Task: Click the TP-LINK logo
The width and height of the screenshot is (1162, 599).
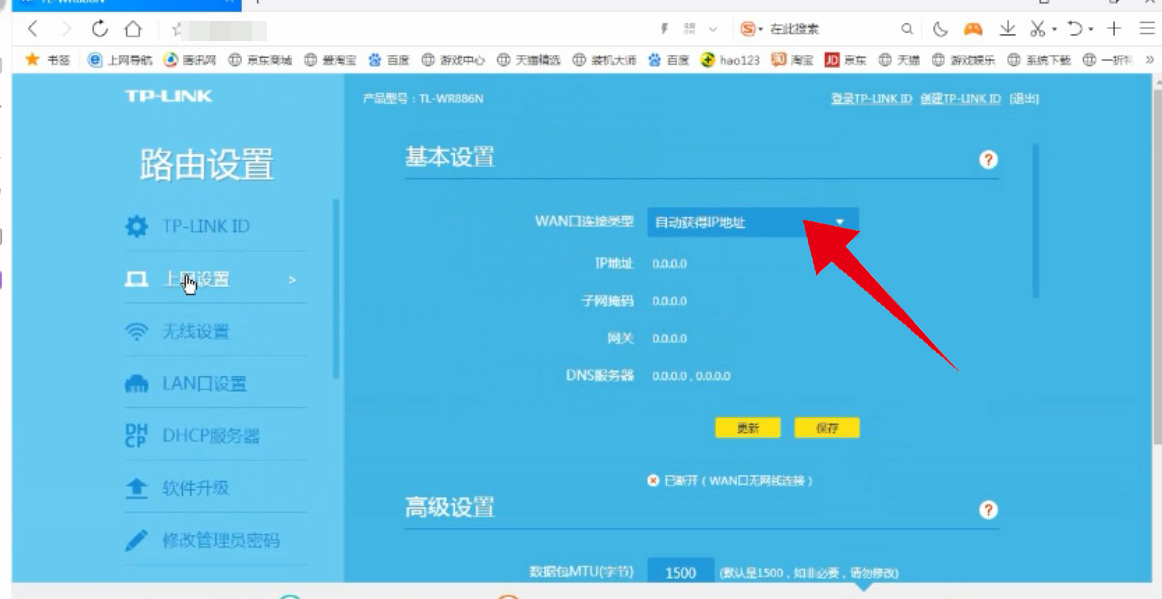Action: 168,96
